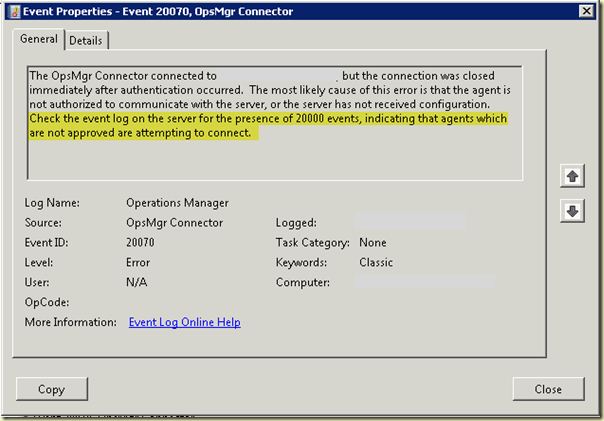Screen dimensions: 604x421
Task: Click the 'Logged:' label
Action: 296,223
